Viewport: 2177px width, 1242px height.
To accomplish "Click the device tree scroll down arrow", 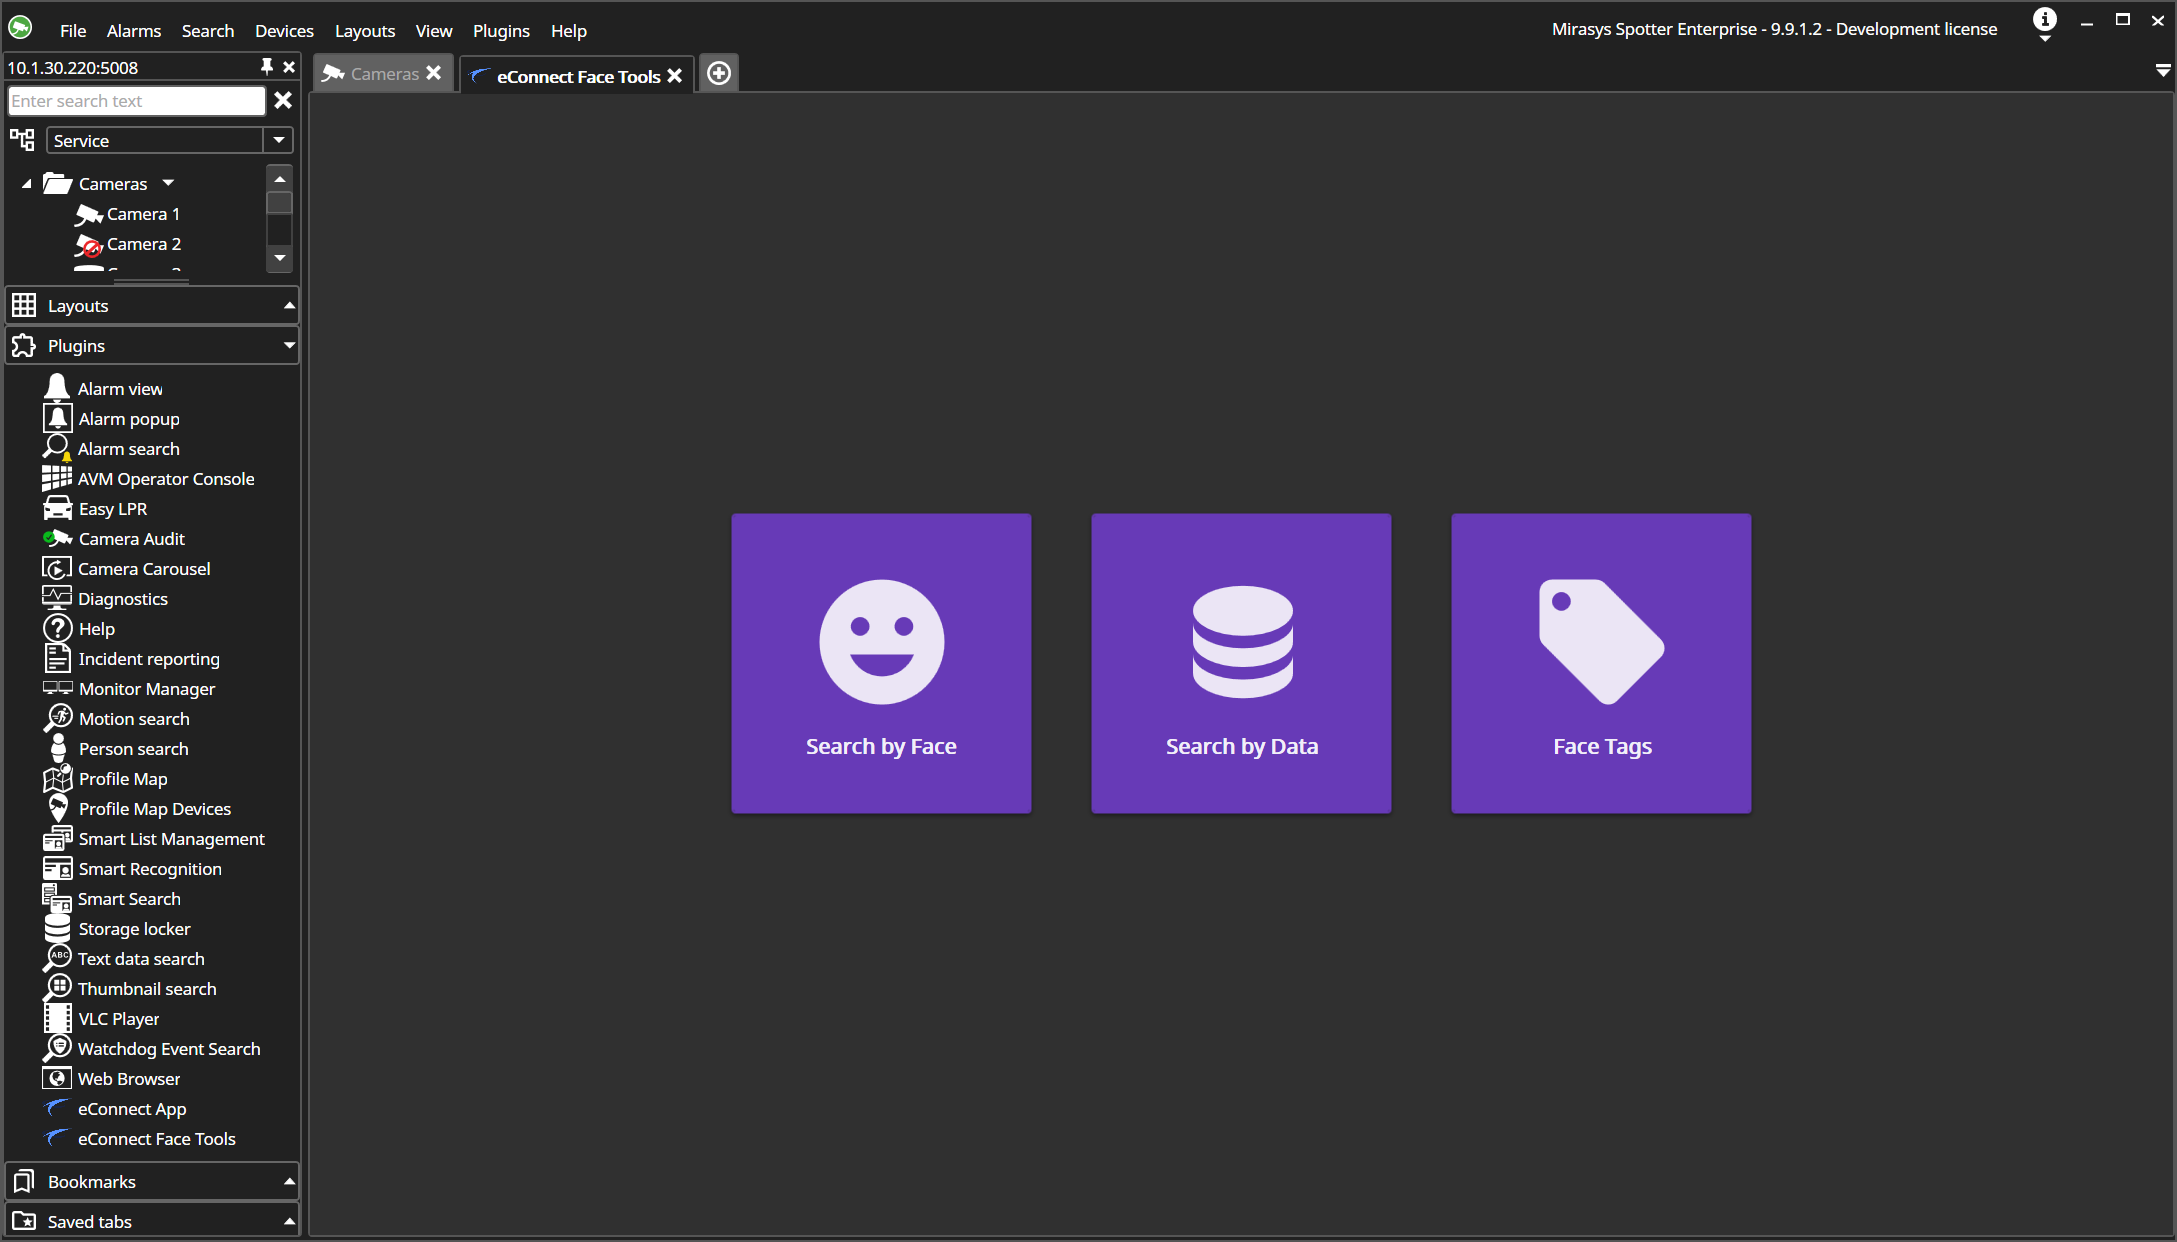I will [x=280, y=258].
